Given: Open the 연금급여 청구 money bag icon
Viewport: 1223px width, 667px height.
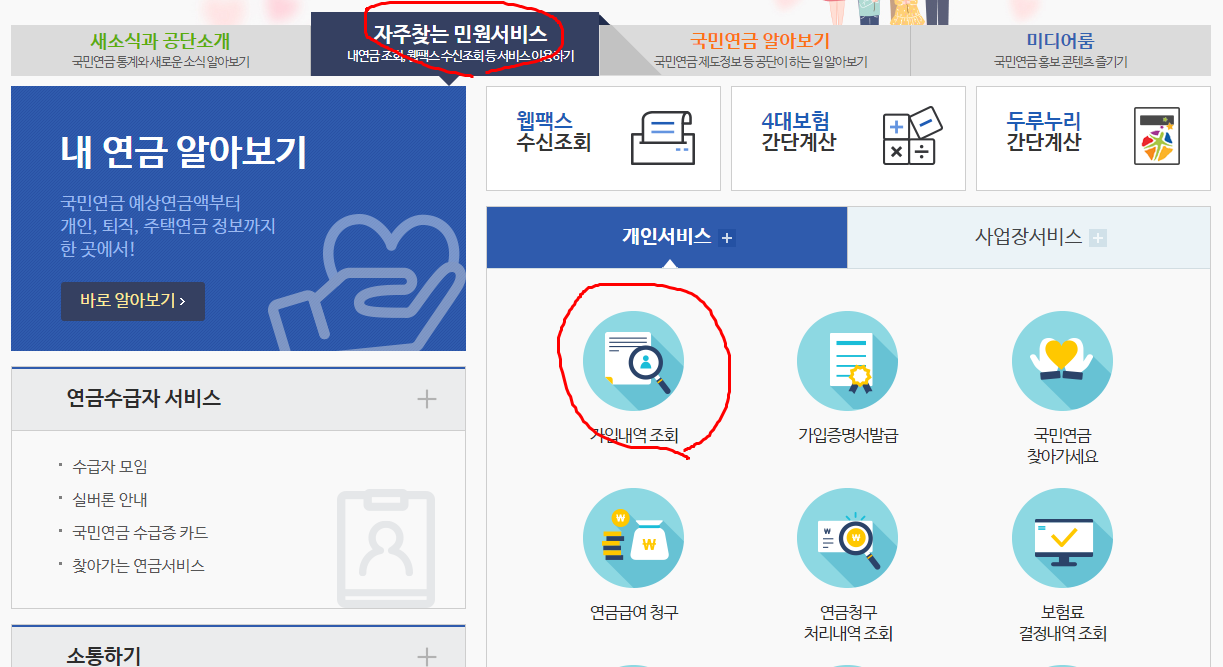Looking at the screenshot, I should 634,538.
